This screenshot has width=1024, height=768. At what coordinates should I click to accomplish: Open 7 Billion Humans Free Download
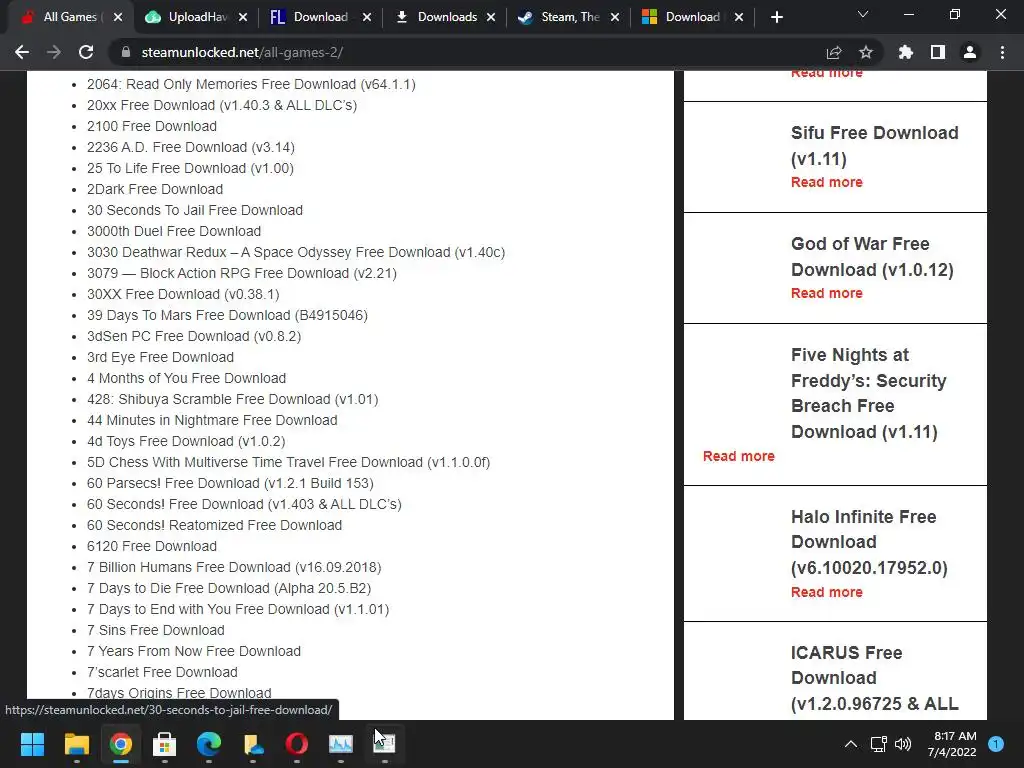click(x=234, y=567)
